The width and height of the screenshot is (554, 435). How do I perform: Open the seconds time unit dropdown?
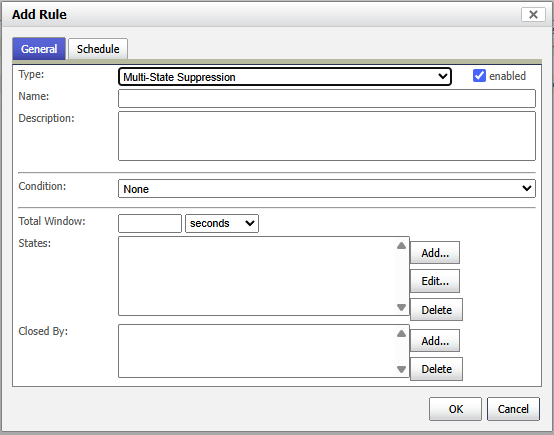point(222,223)
